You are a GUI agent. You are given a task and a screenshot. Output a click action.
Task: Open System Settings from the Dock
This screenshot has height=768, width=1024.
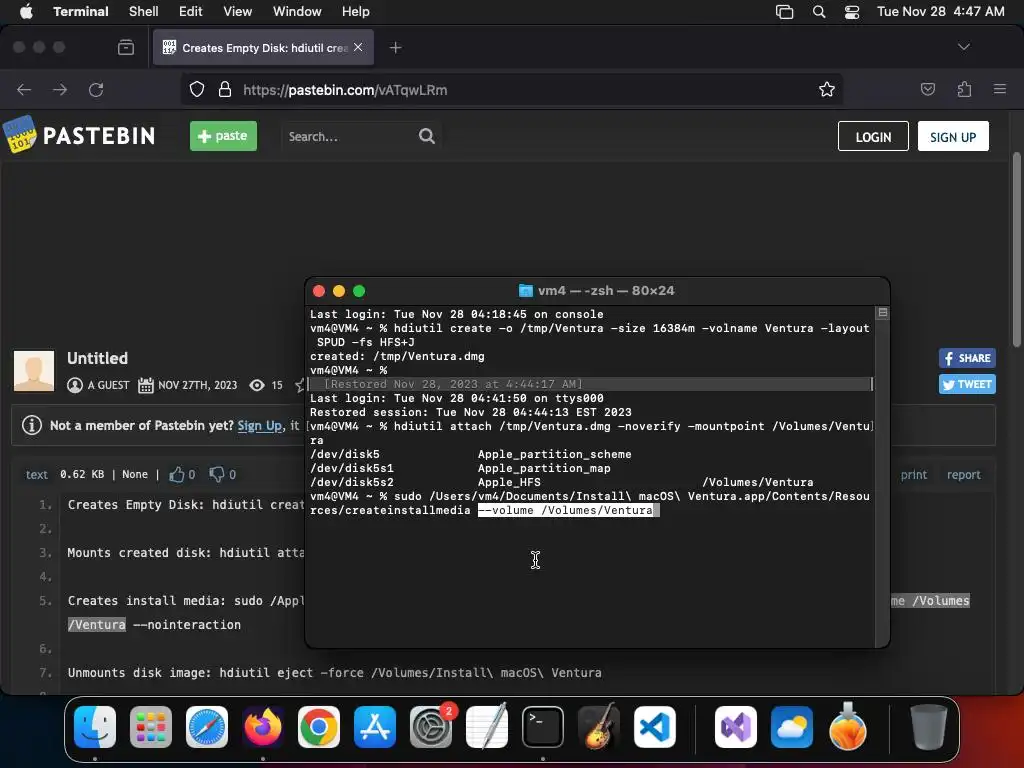(431, 727)
